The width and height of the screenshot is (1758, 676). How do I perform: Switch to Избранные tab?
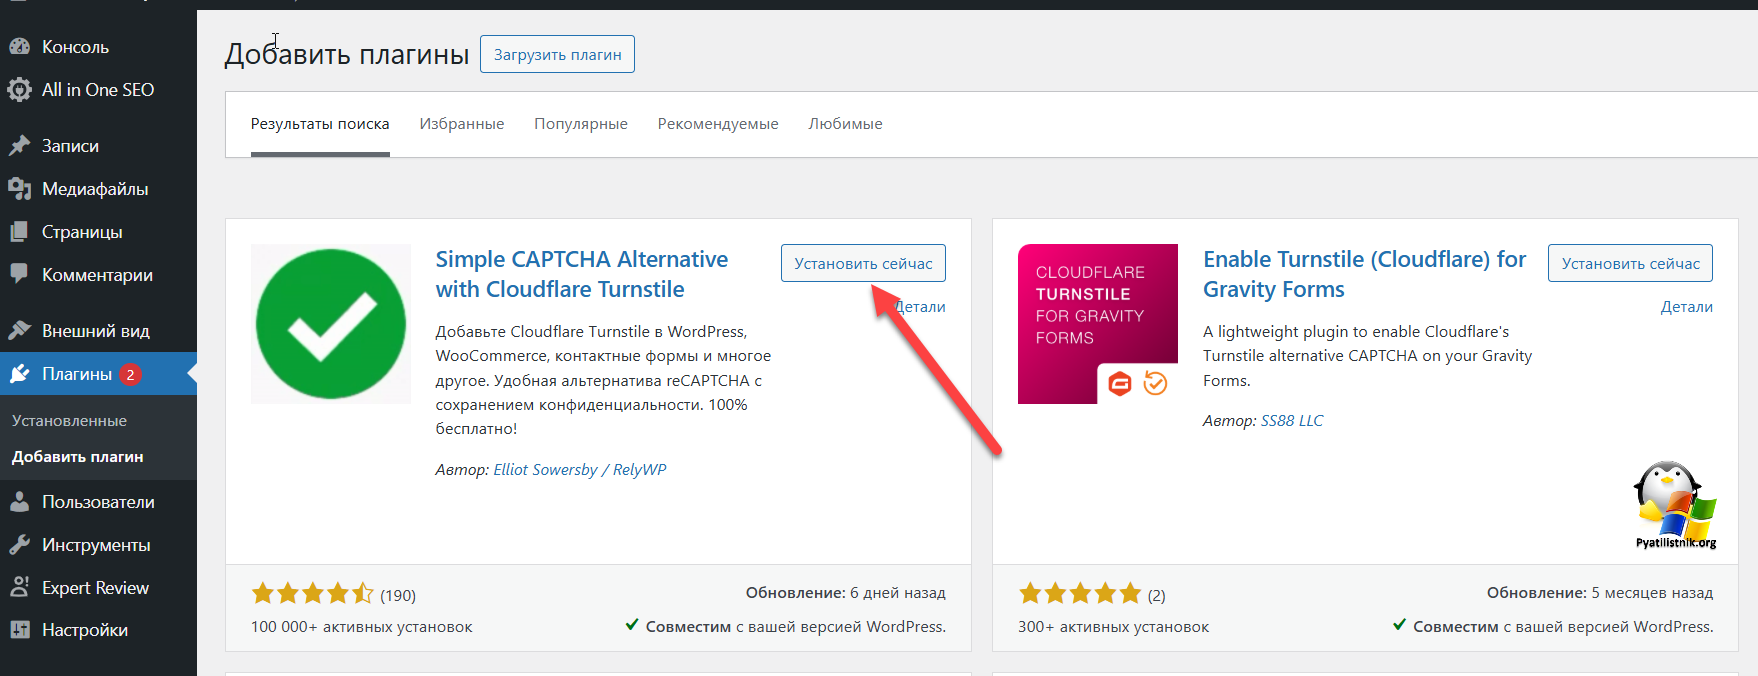(x=462, y=124)
